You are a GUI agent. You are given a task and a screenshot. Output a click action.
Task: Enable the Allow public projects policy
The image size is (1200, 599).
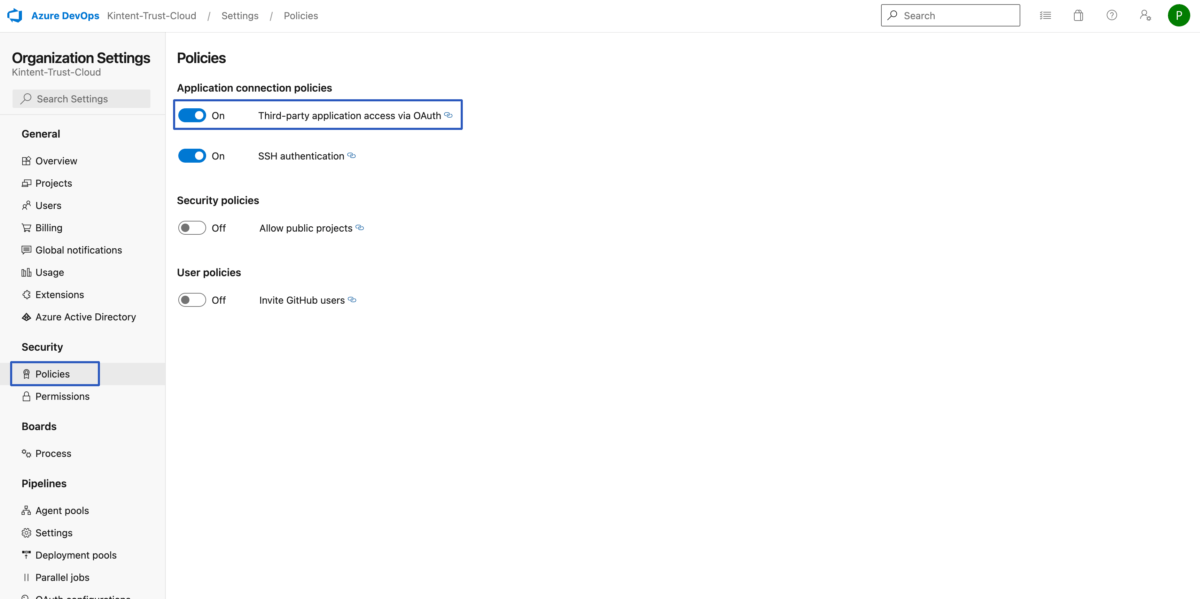click(x=192, y=227)
